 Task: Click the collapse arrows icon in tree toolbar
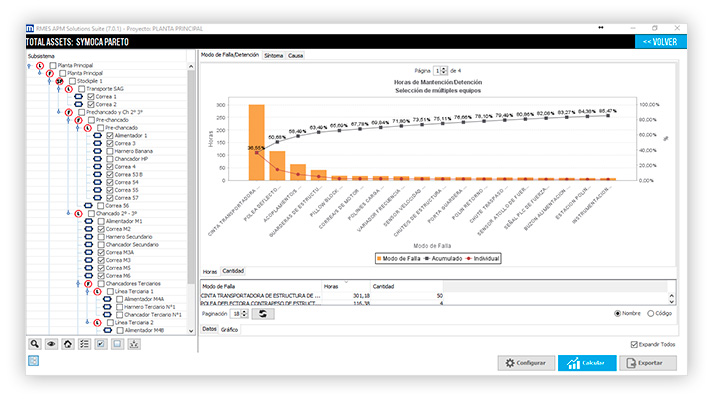pos(134,344)
